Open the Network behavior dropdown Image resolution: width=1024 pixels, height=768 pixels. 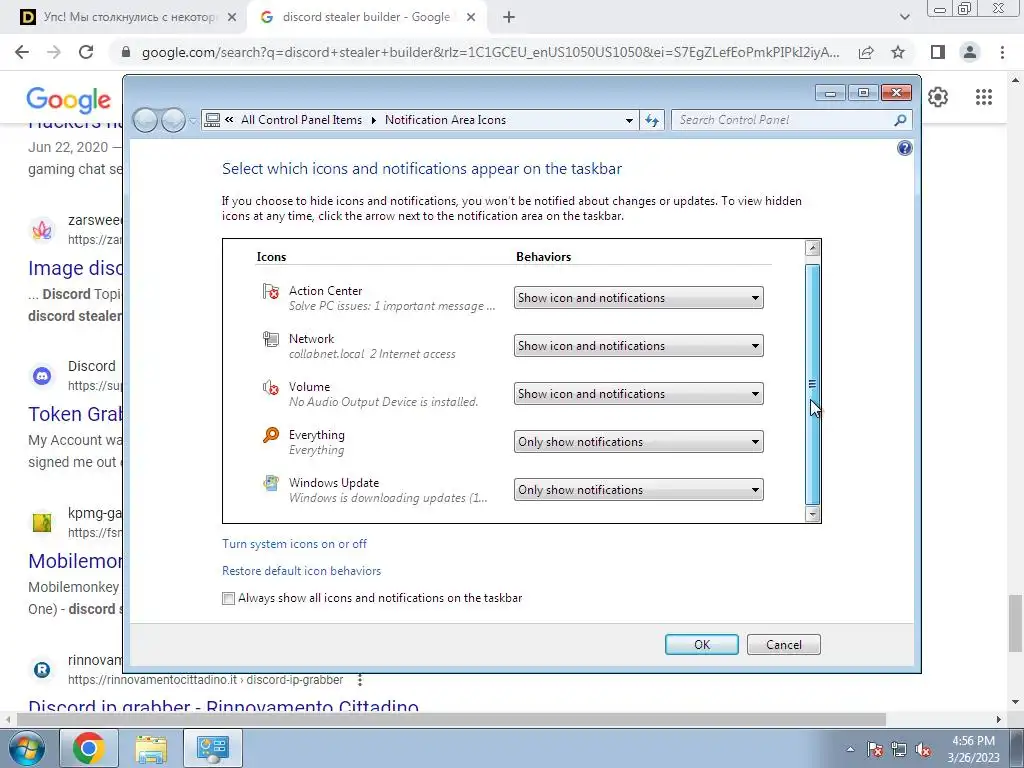coord(638,346)
